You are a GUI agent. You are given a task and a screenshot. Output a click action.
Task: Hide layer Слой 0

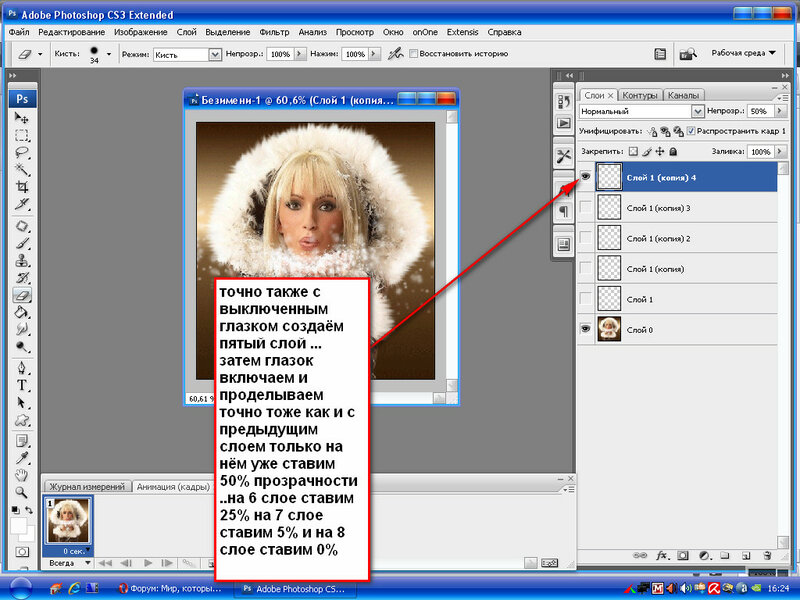(x=586, y=329)
